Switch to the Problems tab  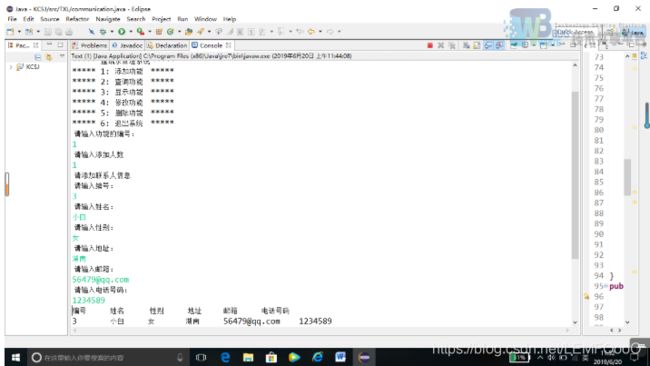(90, 46)
